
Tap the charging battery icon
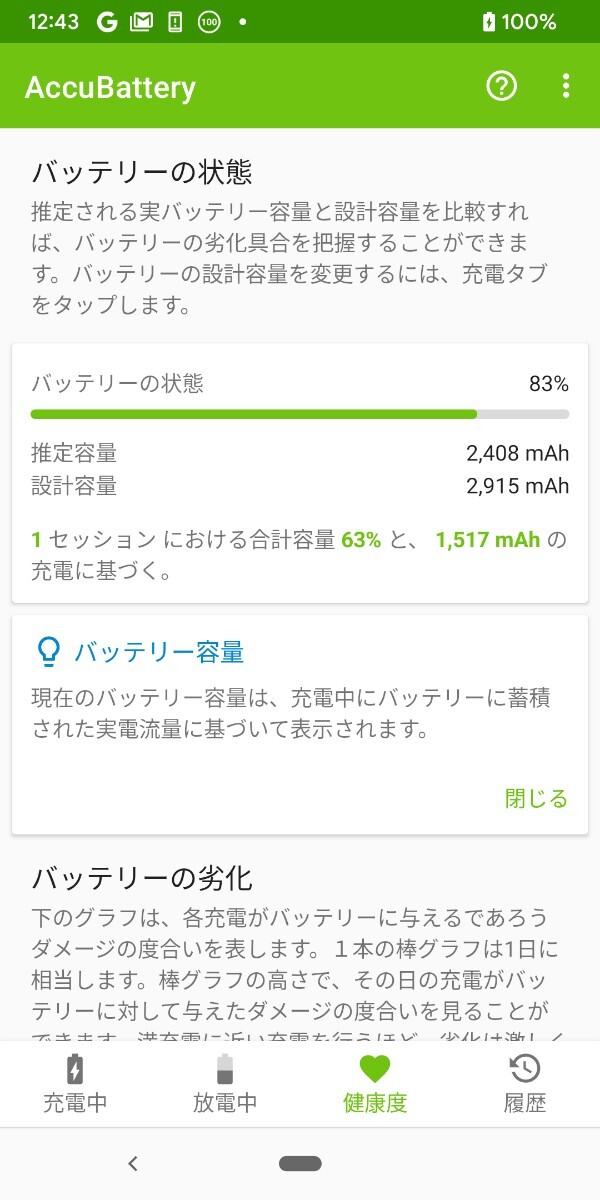75,1069
